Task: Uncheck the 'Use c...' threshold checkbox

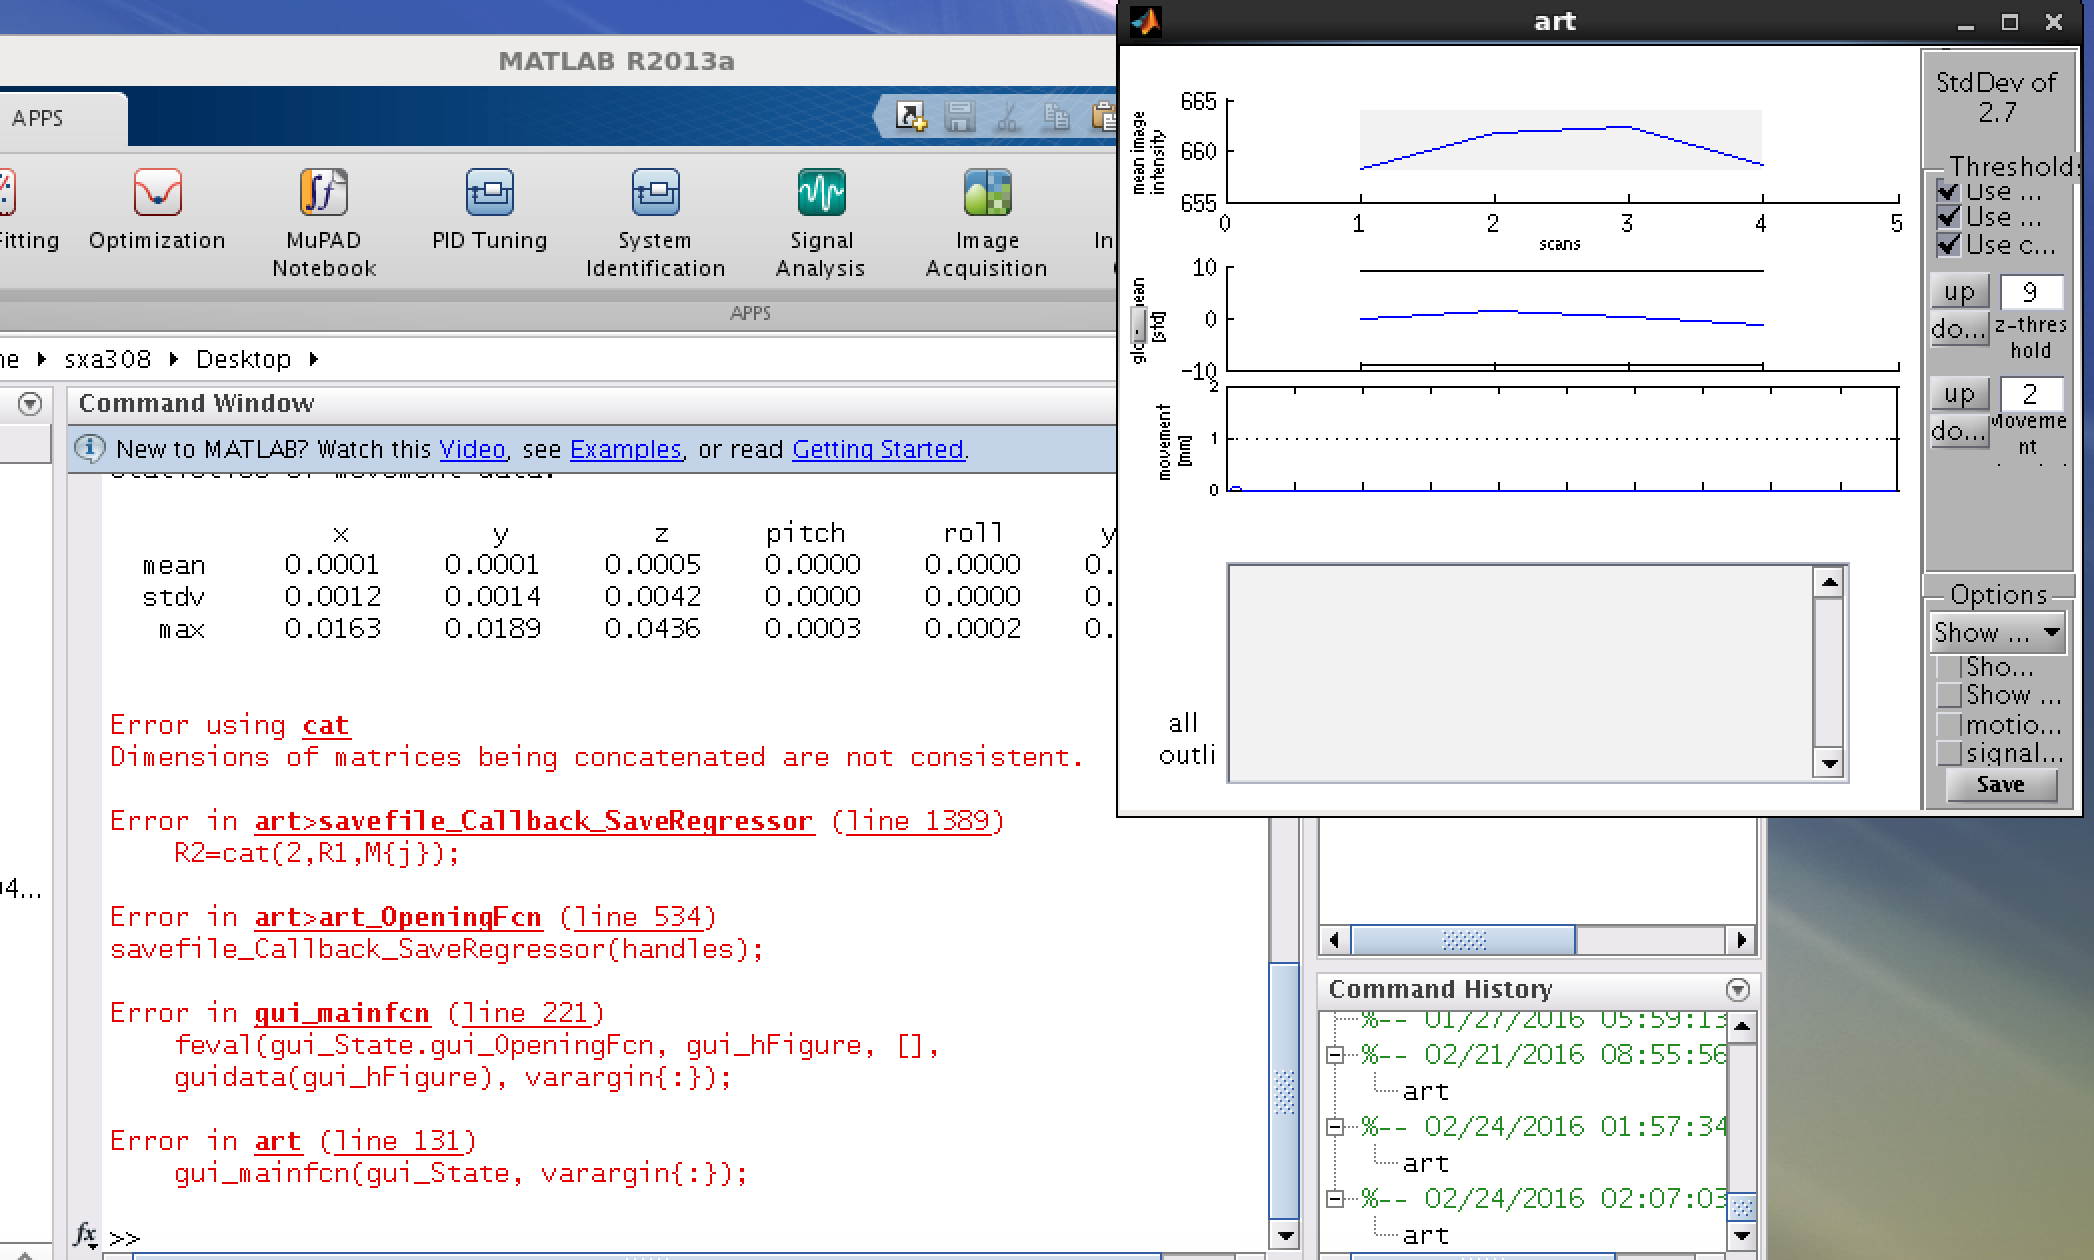Action: (x=1949, y=245)
